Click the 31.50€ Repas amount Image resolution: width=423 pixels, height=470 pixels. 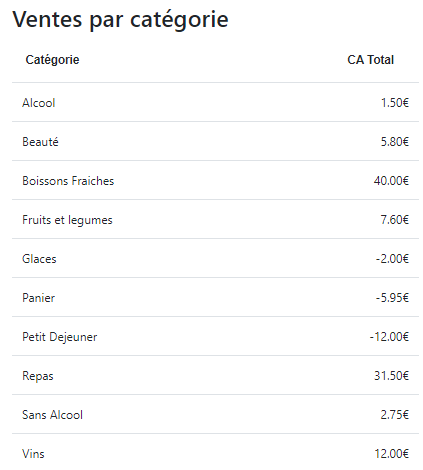pos(391,376)
